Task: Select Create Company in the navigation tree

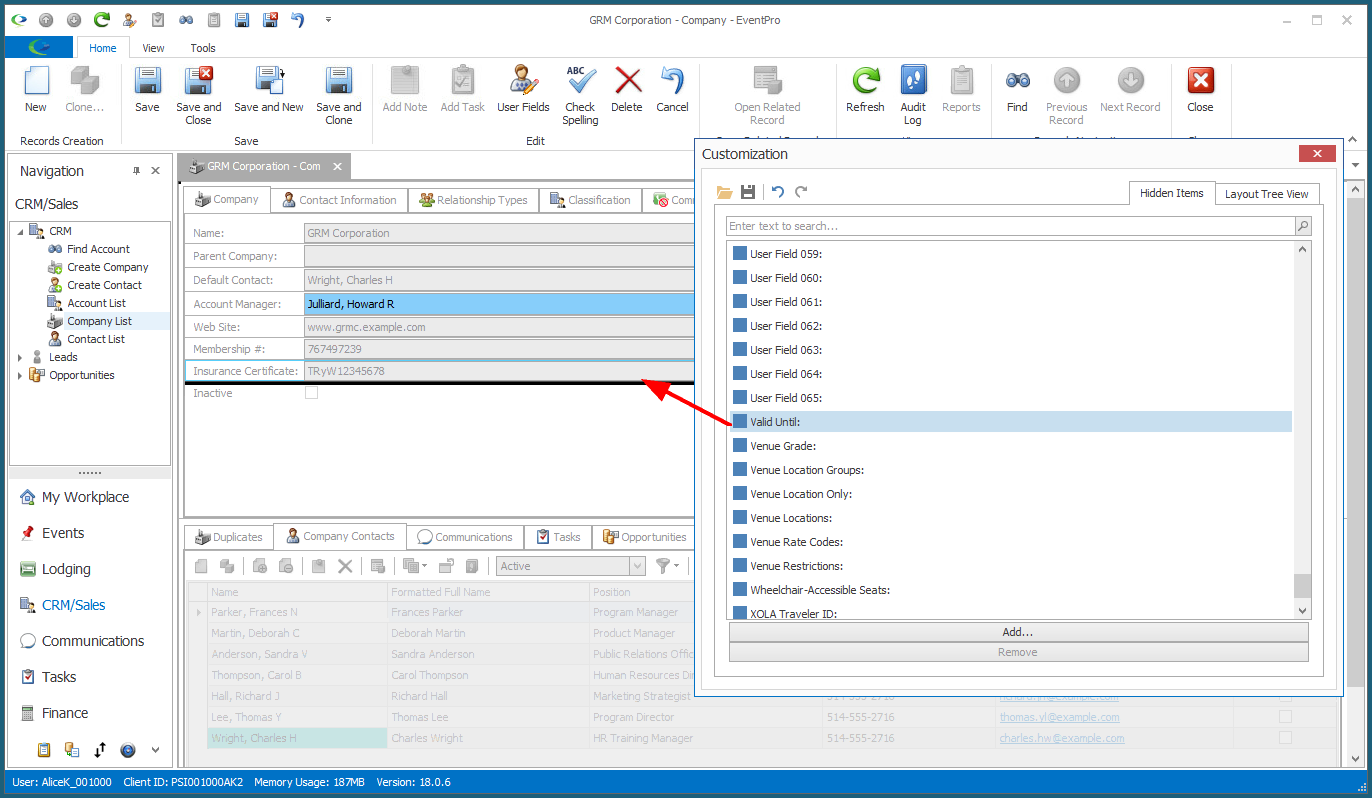Action: [108, 267]
